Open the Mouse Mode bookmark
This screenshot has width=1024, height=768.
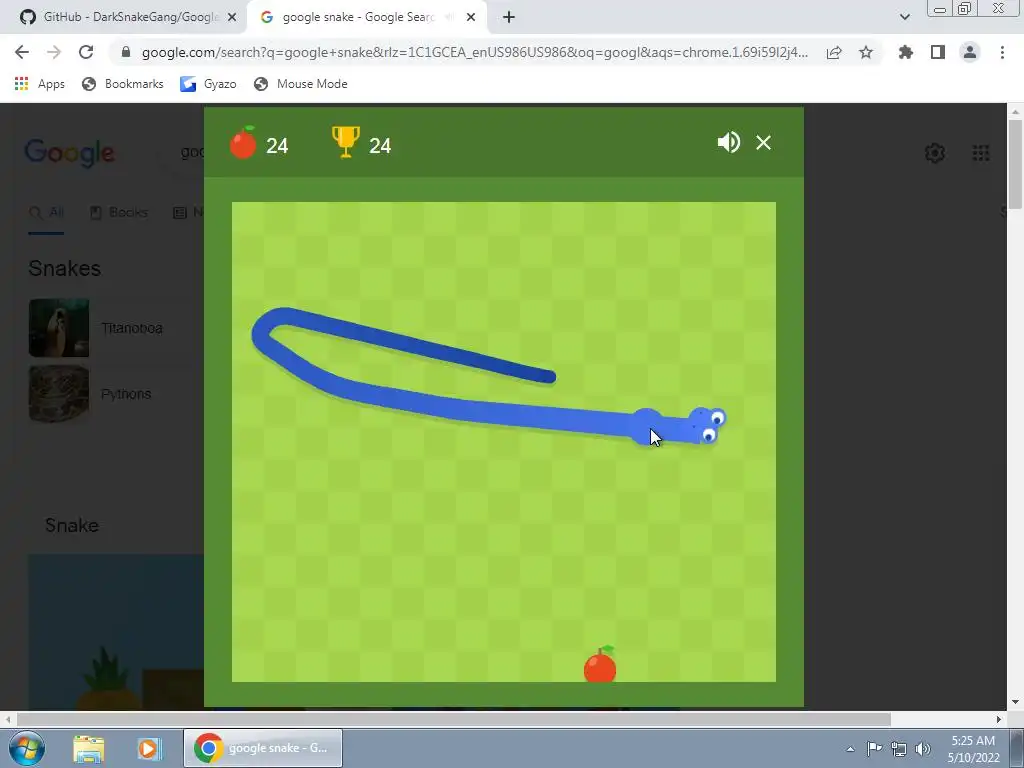click(x=301, y=84)
